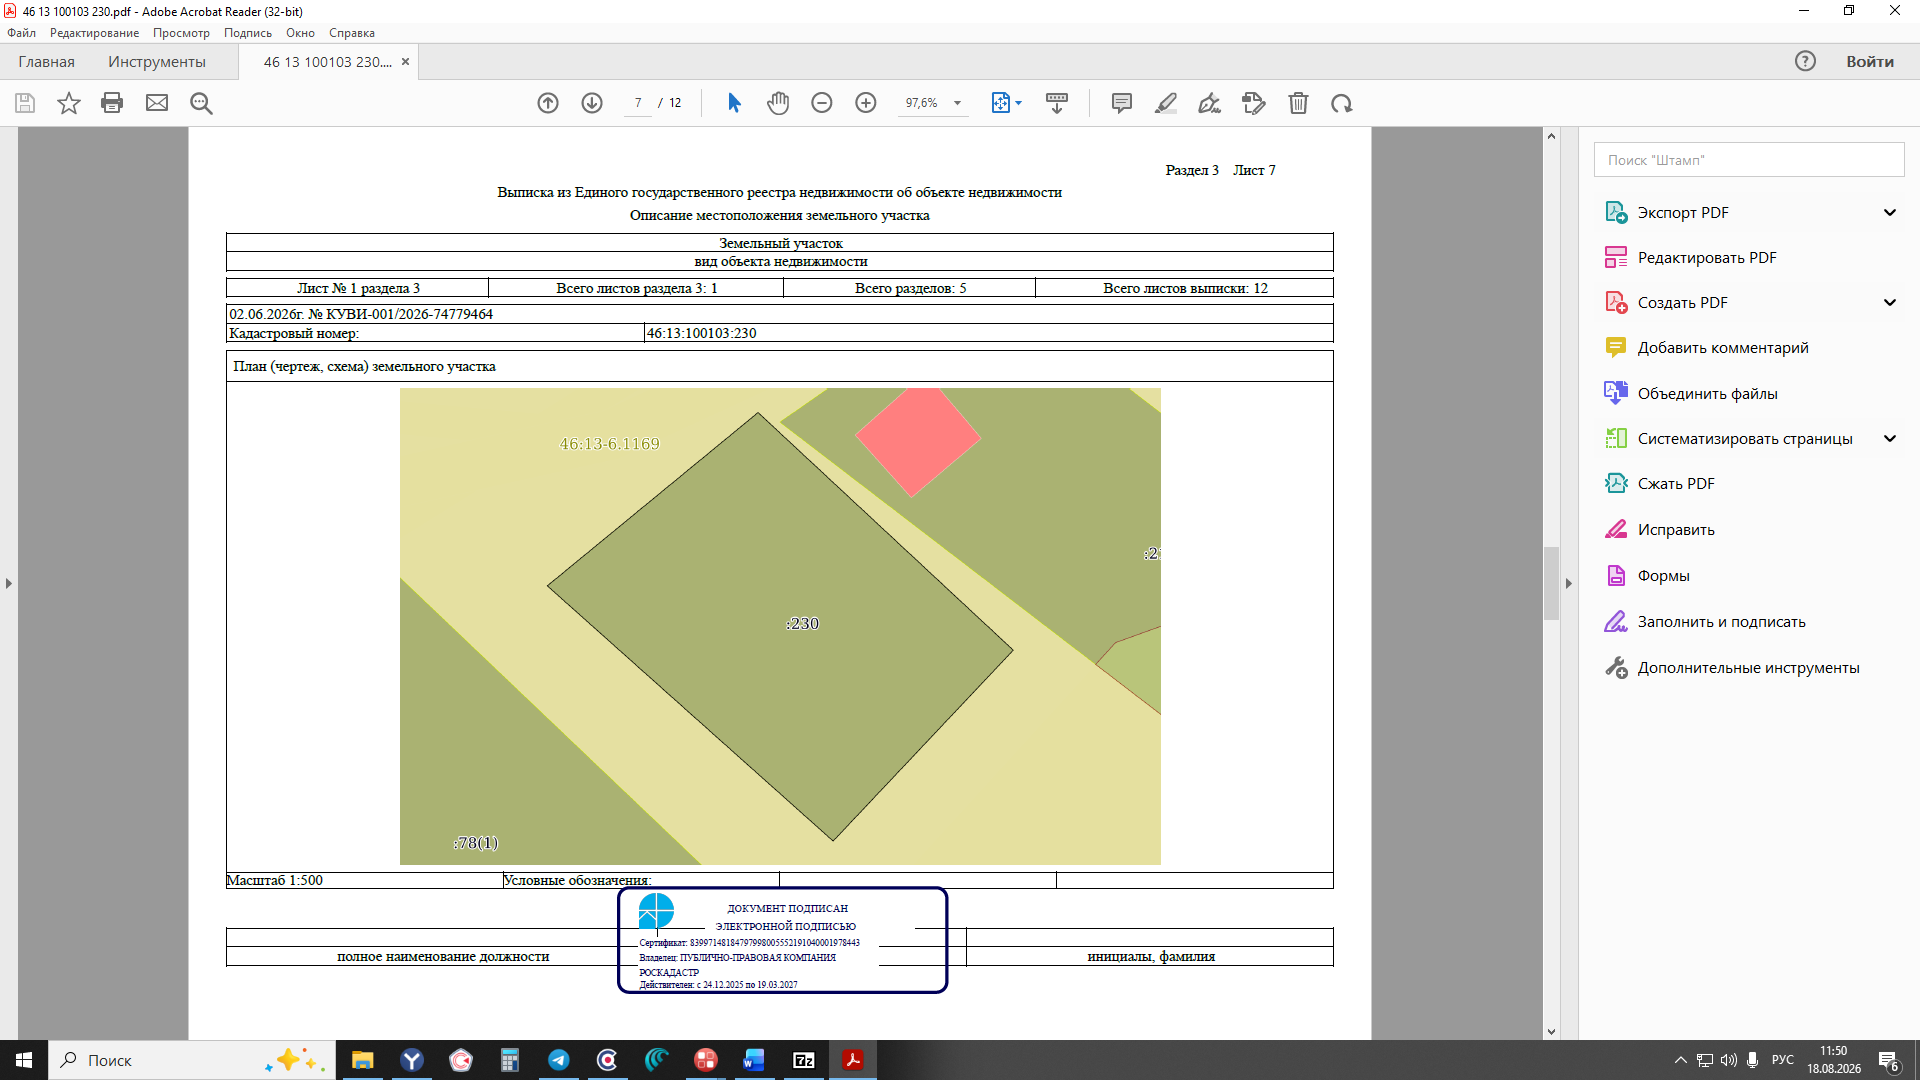This screenshot has width=1920, height=1080.
Task: Click the vertical document scrollbar thumb
Action: [1551, 583]
